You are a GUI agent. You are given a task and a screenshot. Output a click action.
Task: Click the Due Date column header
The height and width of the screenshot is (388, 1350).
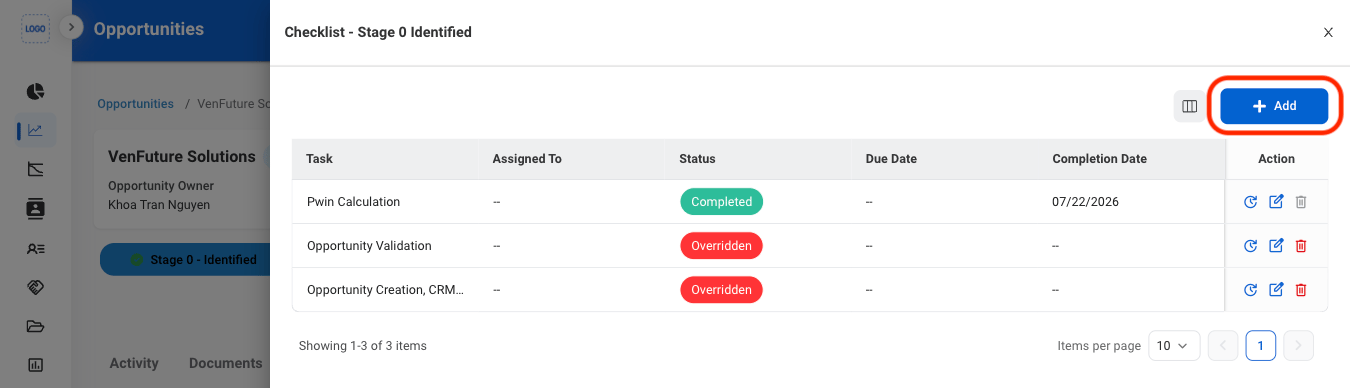pos(891,159)
